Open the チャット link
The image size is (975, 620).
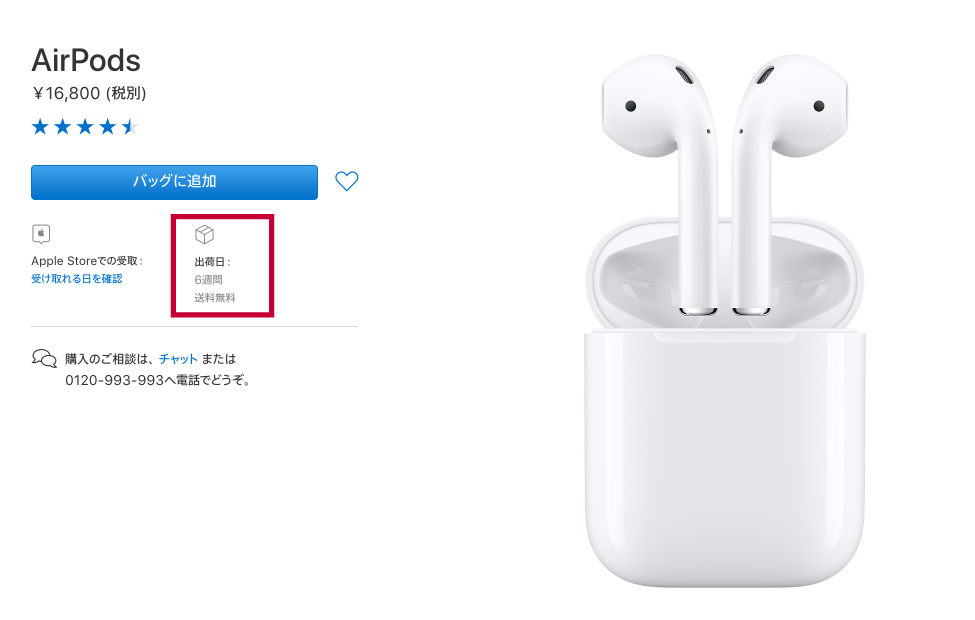(x=178, y=359)
